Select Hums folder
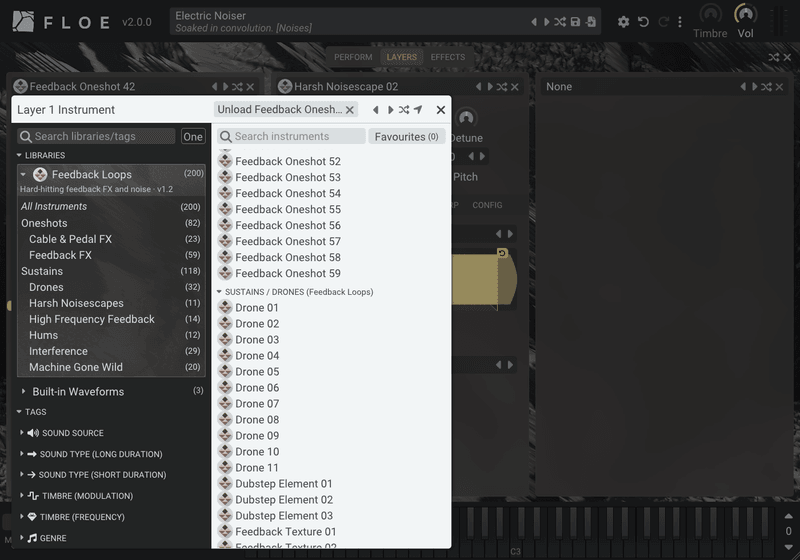This screenshot has height=560, width=800. (111, 335)
